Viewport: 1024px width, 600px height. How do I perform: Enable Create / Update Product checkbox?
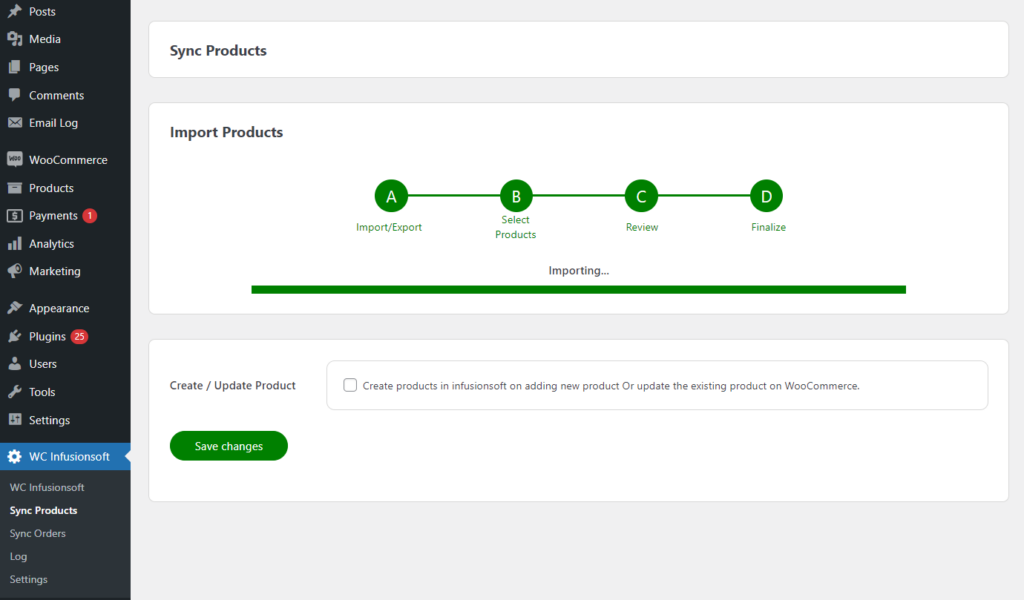[350, 385]
